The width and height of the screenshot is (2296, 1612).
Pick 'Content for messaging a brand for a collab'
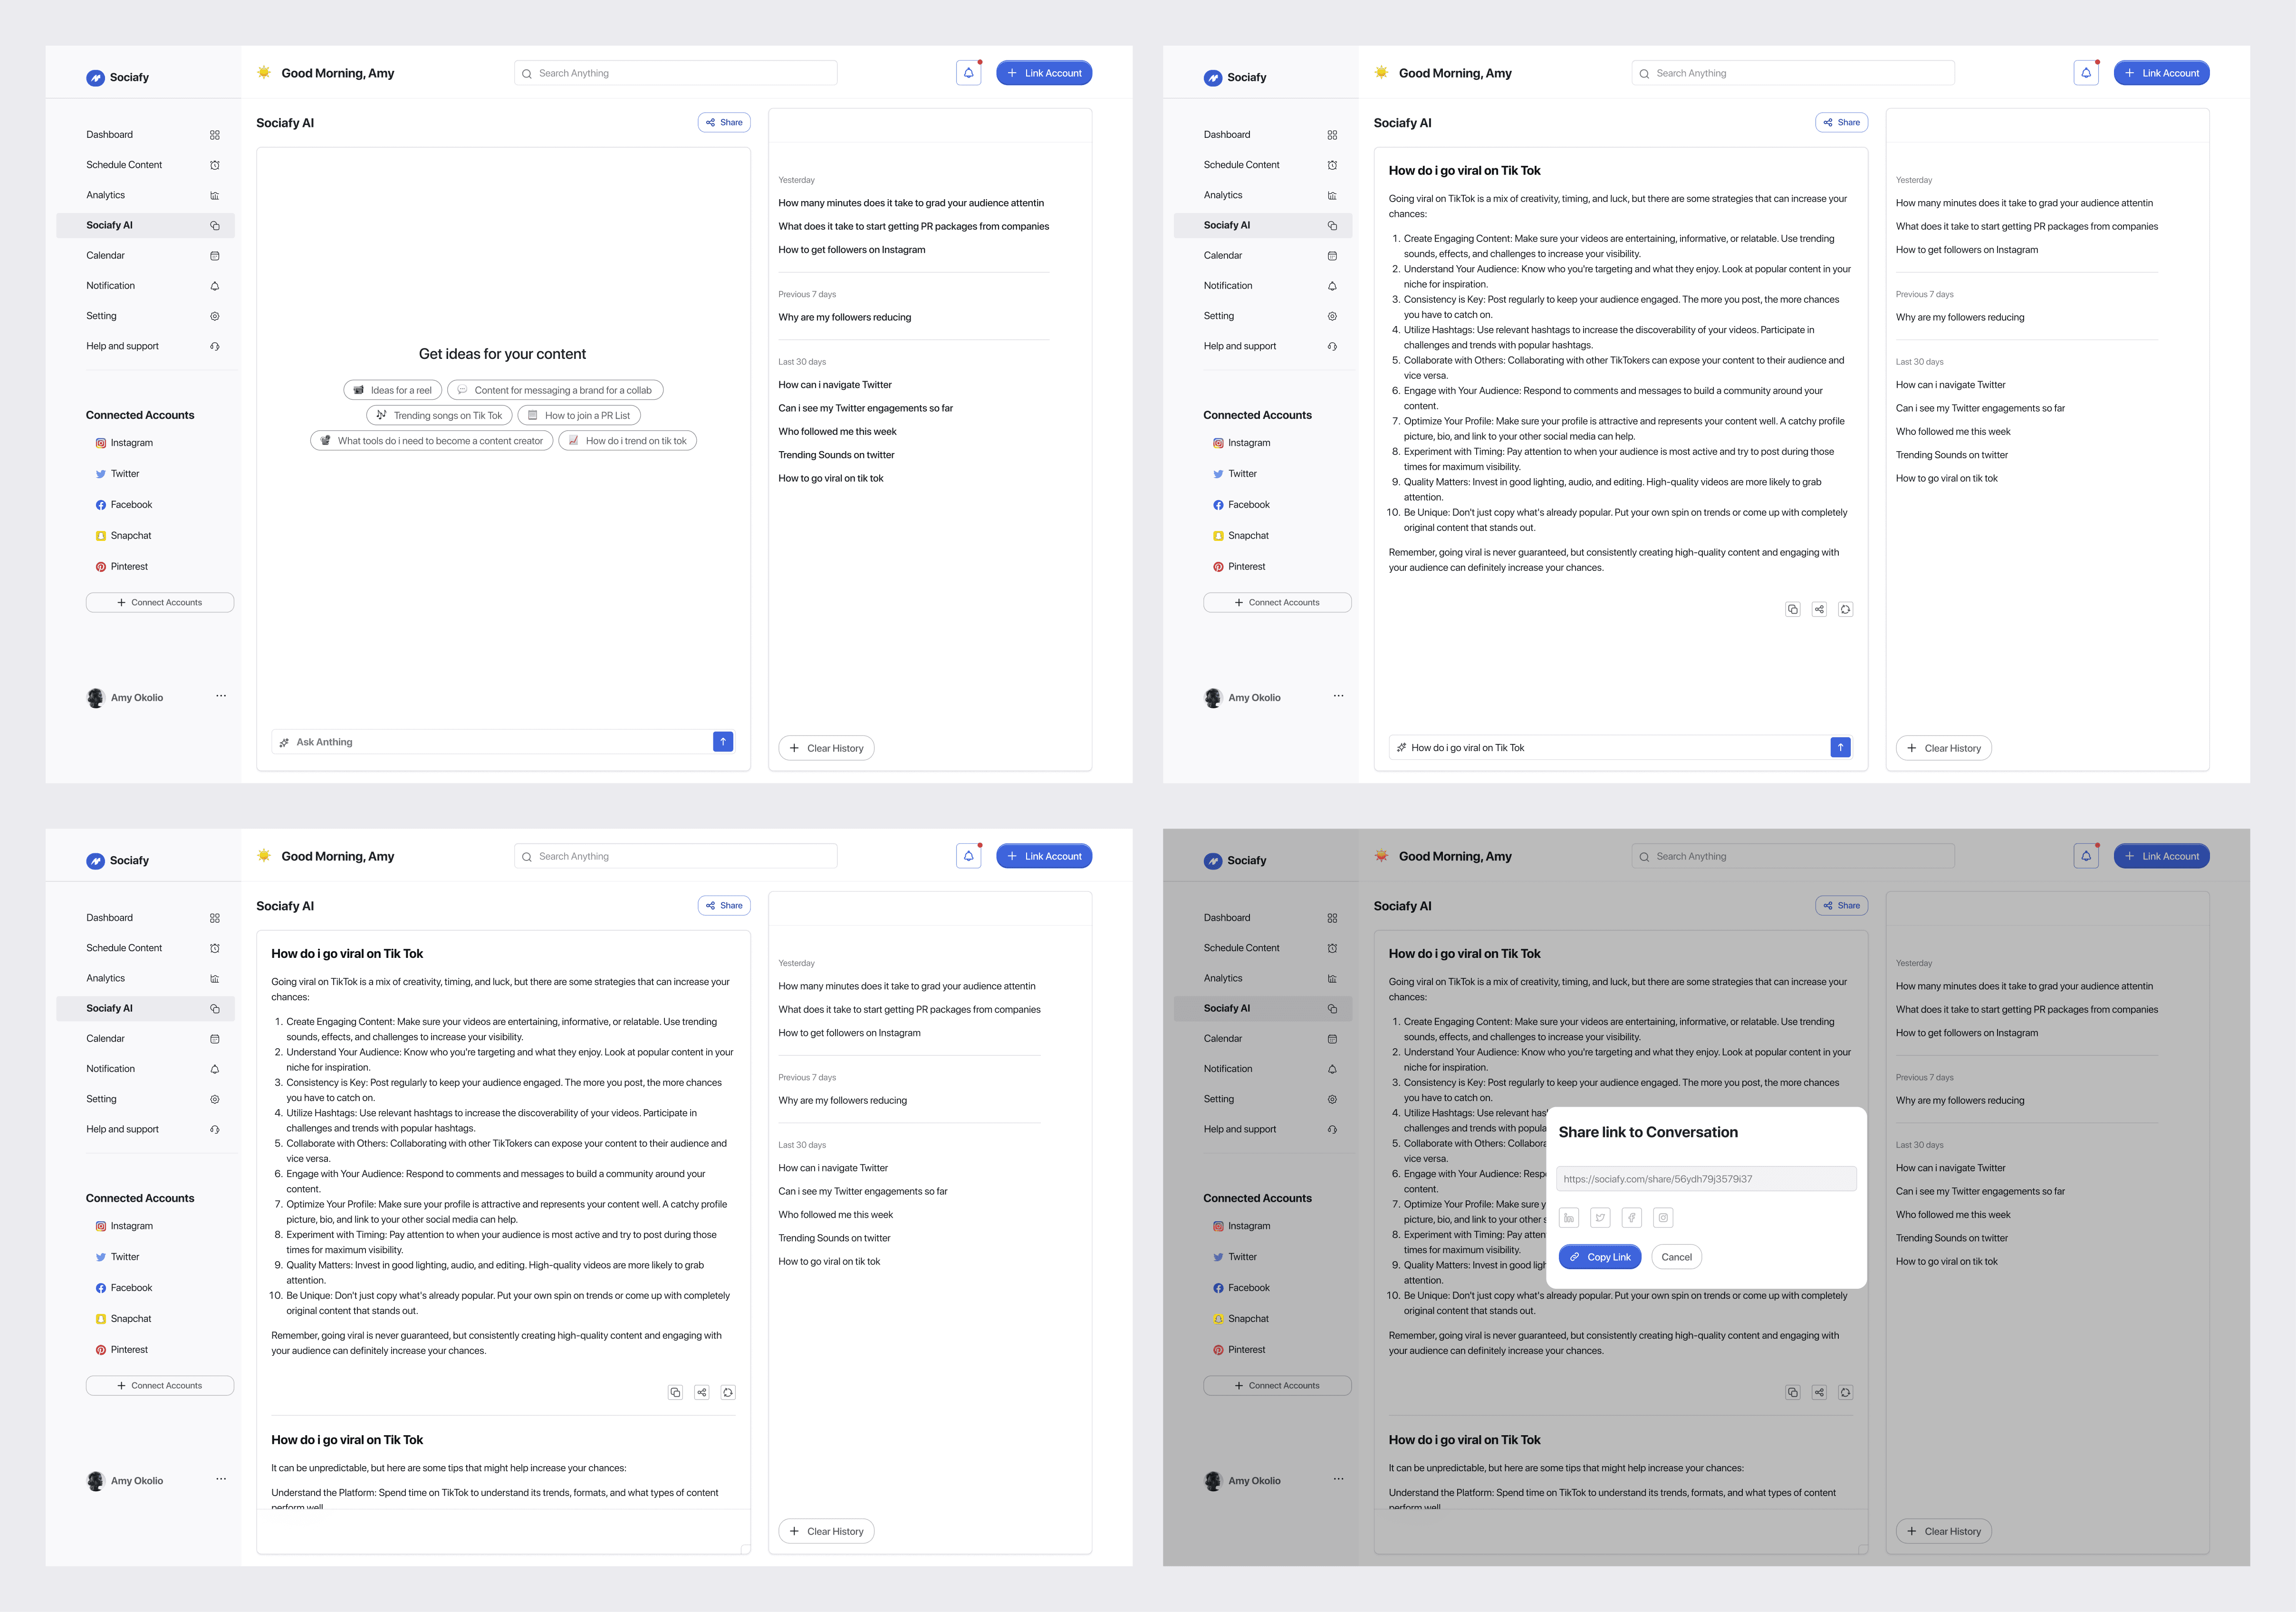(x=555, y=390)
